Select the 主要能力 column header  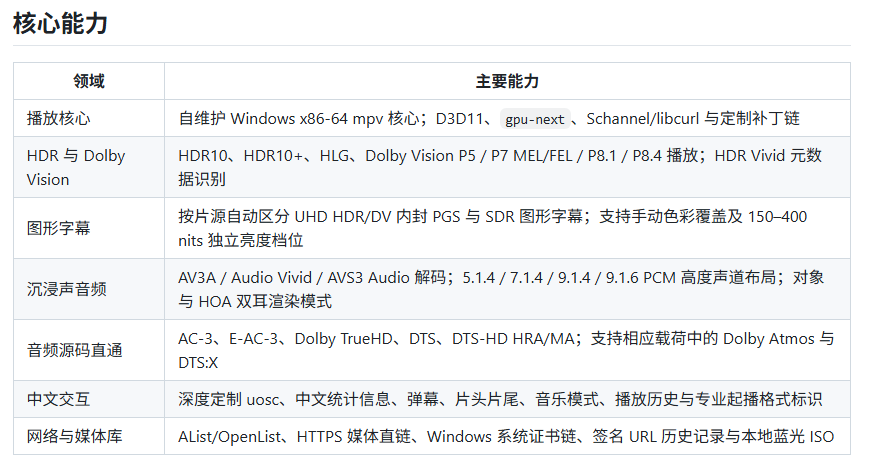point(507,81)
